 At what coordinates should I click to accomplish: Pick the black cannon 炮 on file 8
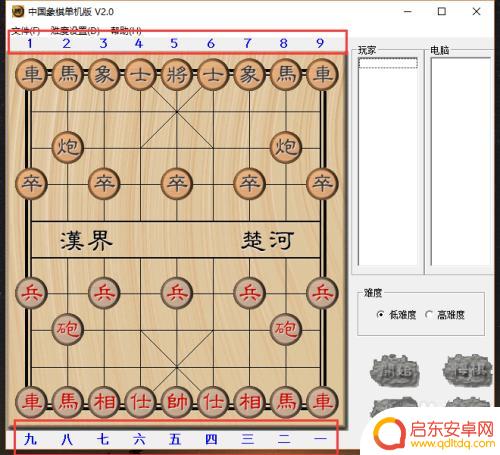(x=286, y=147)
